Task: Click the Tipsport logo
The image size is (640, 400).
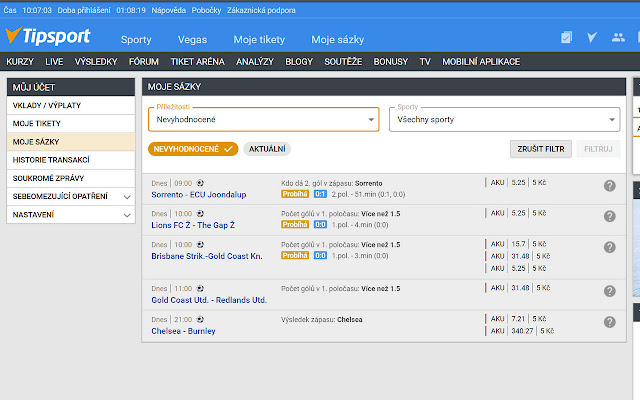Action: [x=48, y=36]
